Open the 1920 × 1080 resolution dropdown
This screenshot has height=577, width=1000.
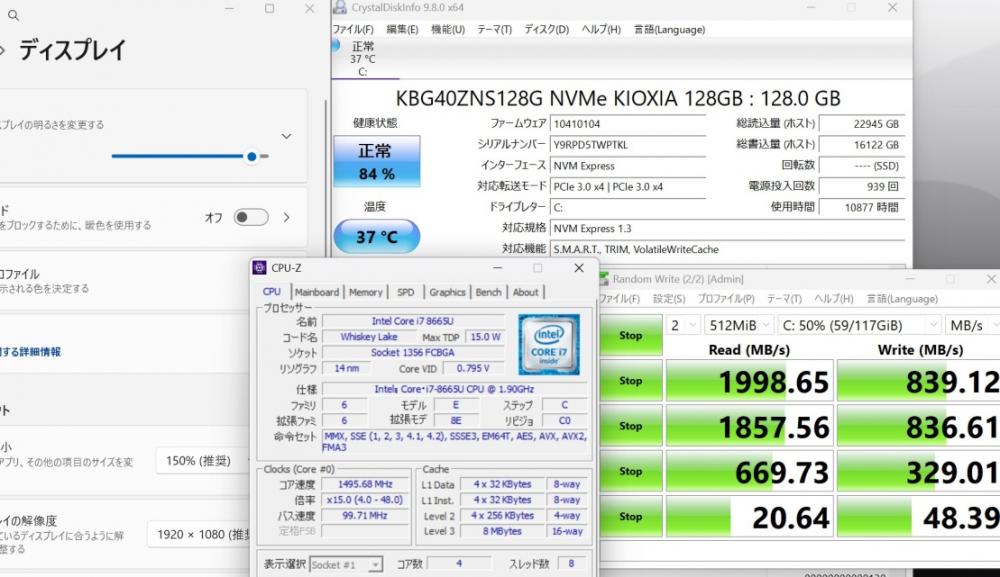coord(200,534)
